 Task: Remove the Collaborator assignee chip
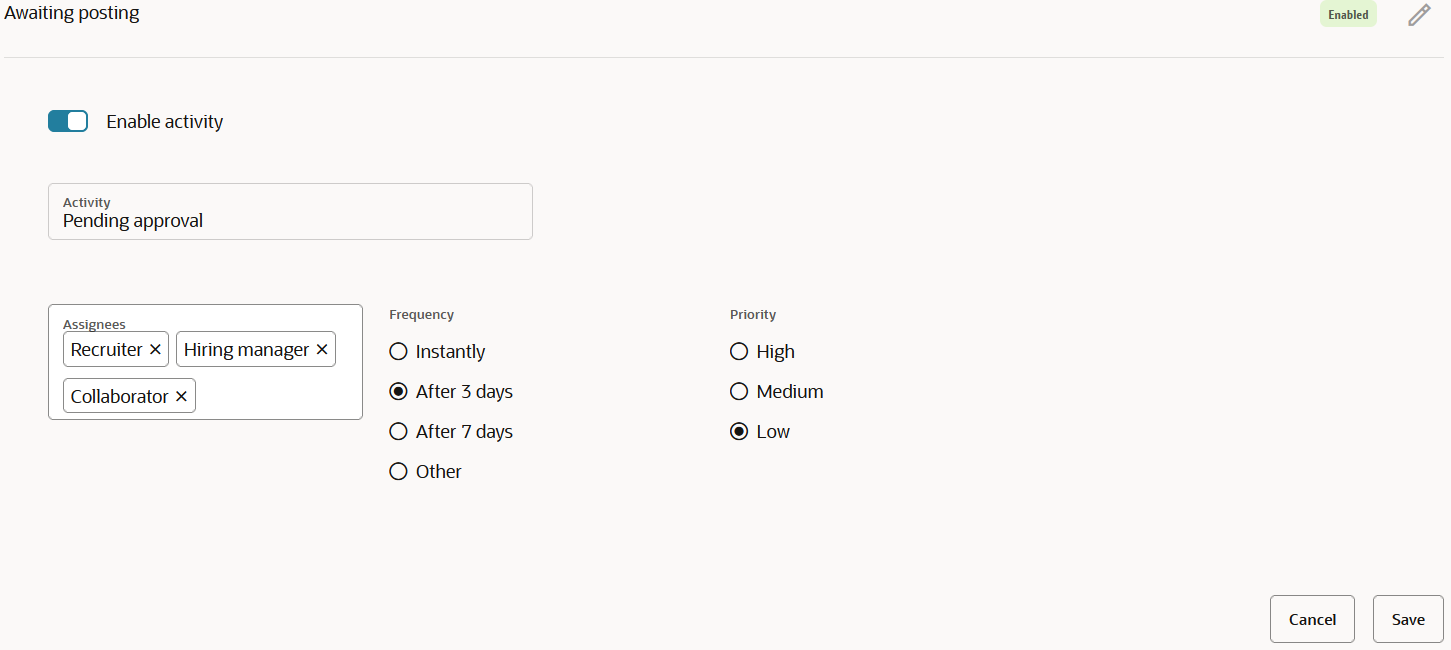pos(181,397)
